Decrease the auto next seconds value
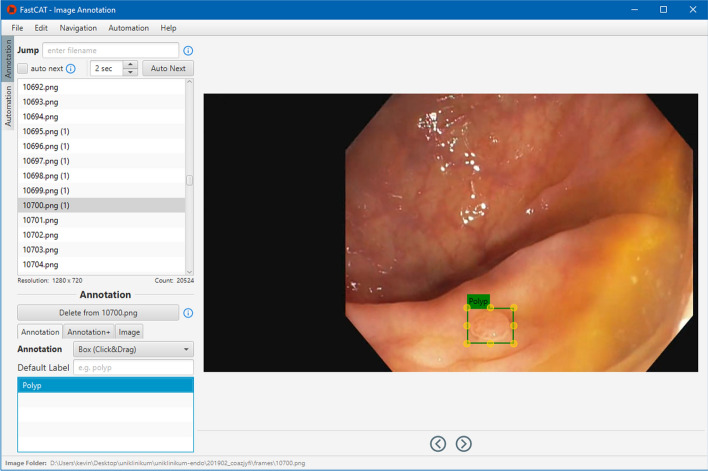This screenshot has width=708, height=471. pos(130,73)
